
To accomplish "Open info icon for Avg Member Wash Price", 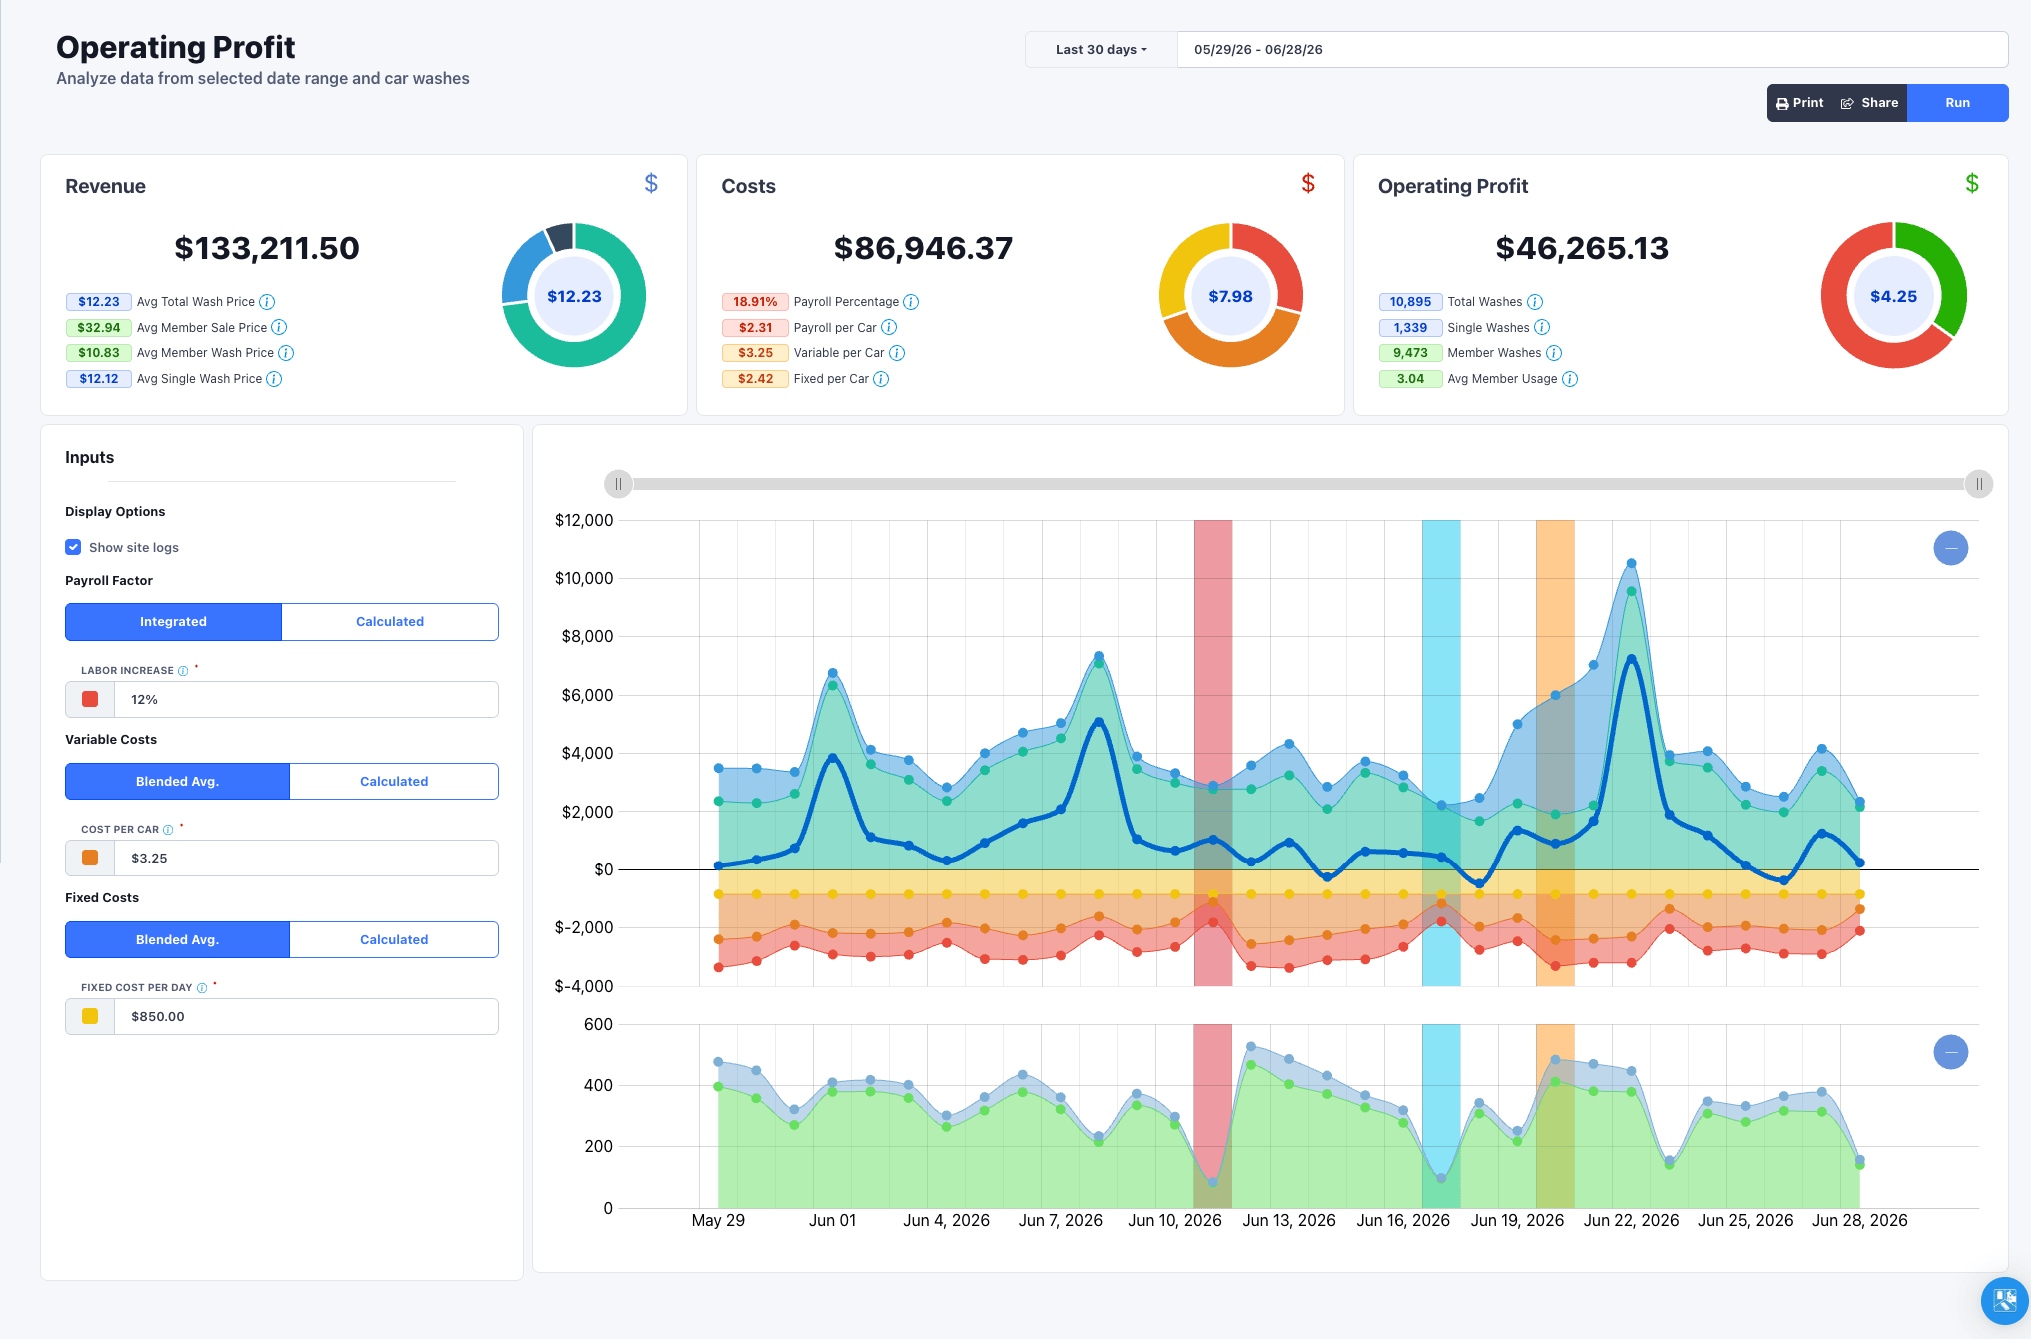I will 286,353.
